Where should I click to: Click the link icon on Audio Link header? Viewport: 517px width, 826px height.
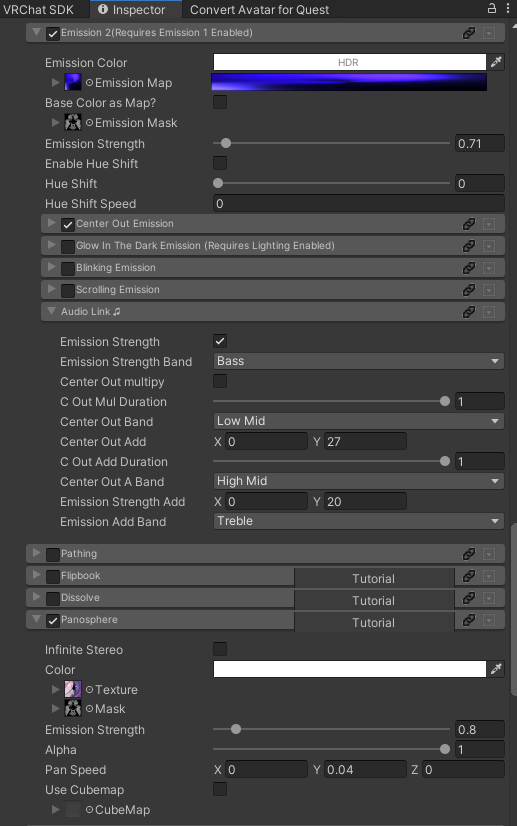click(469, 312)
